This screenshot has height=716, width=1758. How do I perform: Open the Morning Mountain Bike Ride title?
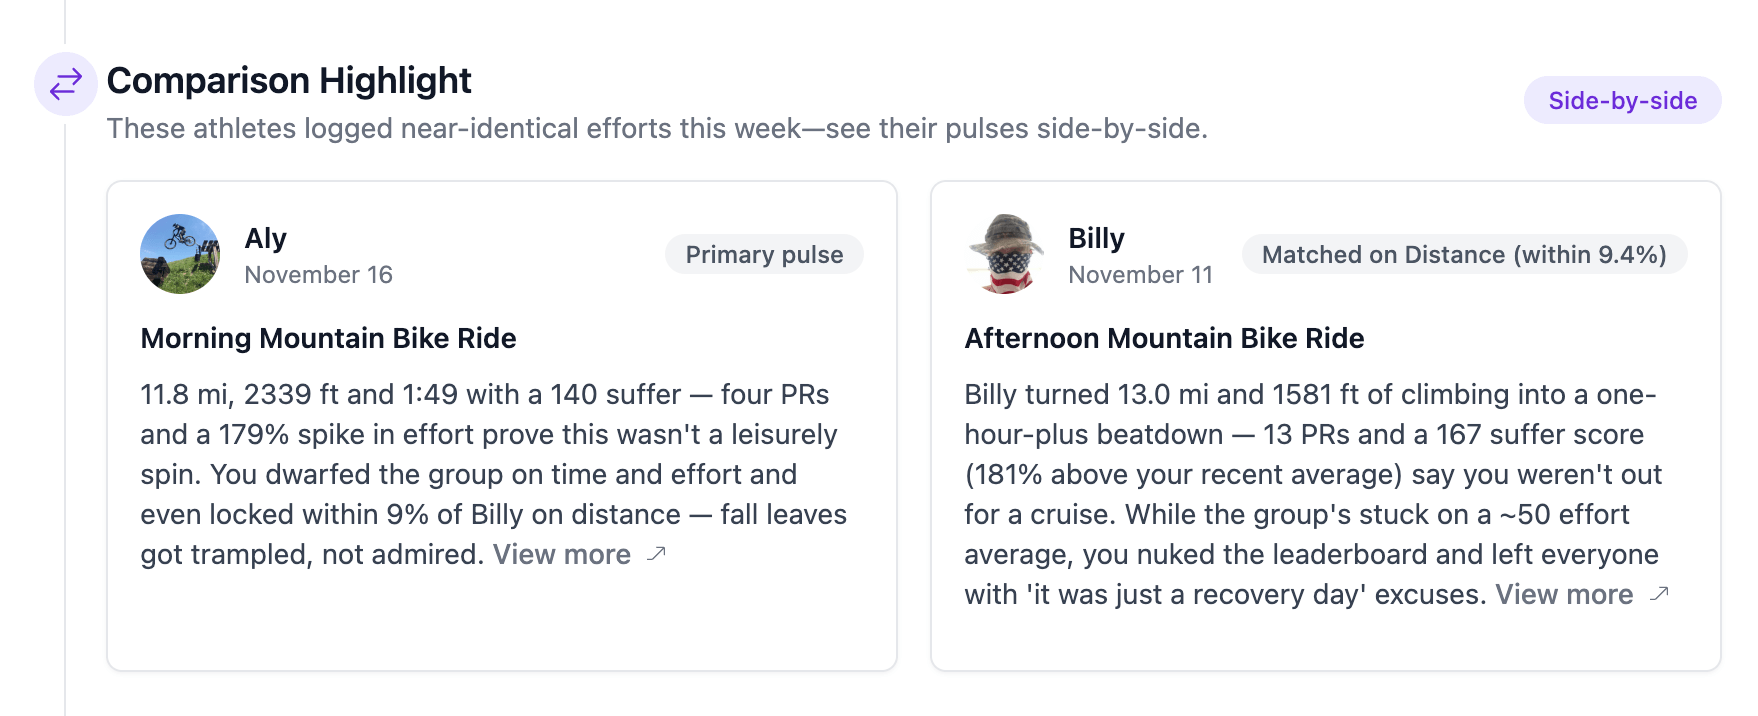point(328,339)
